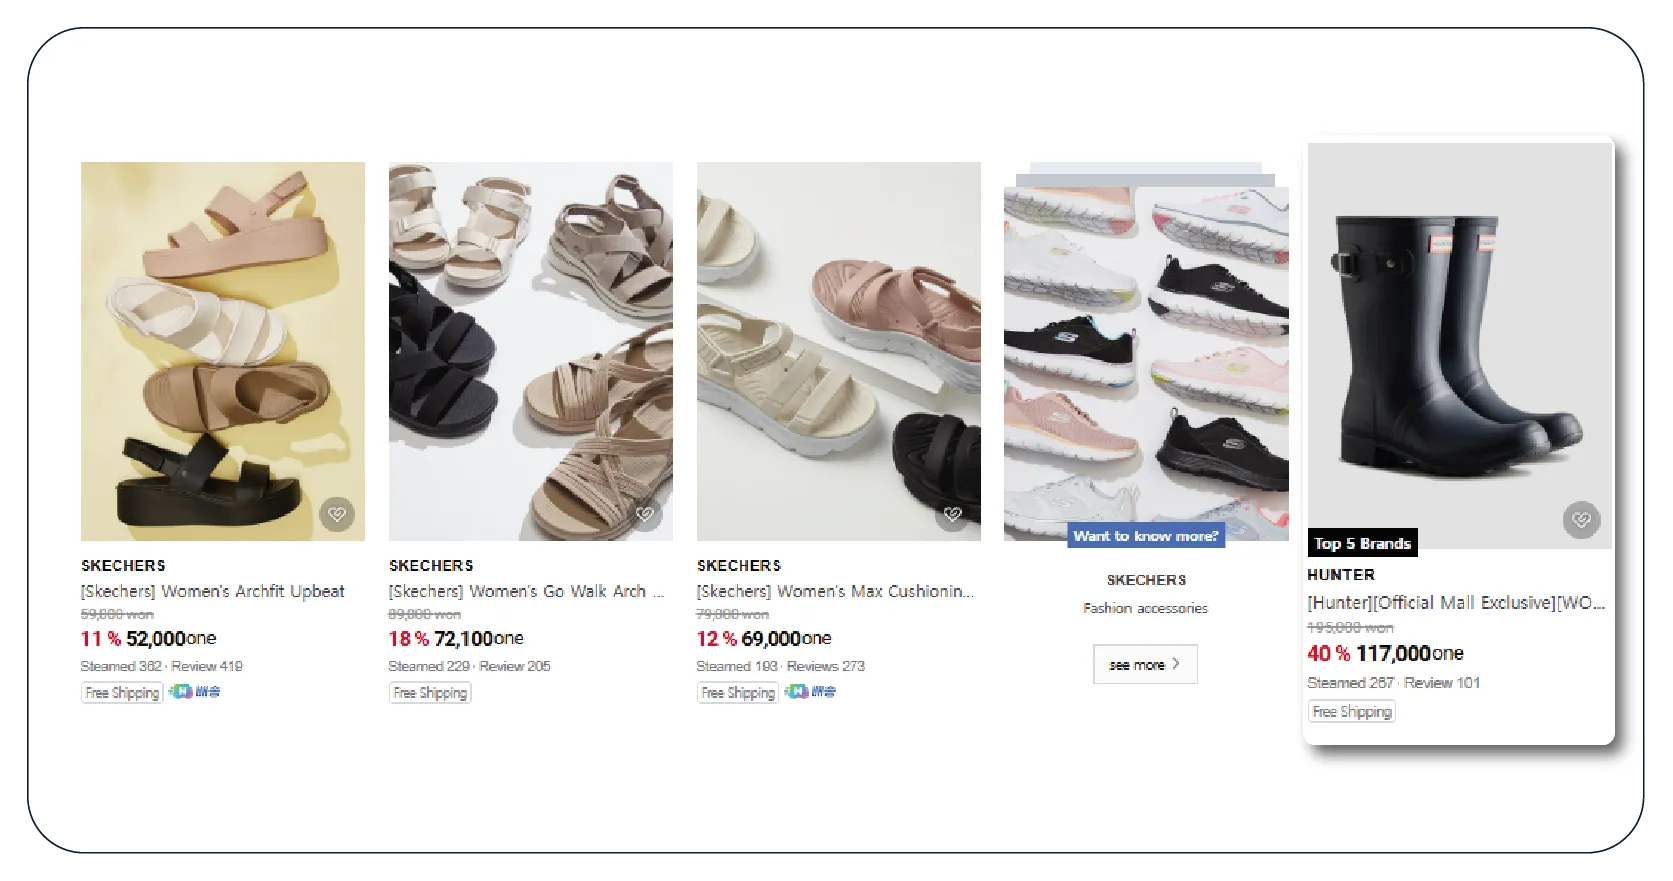Click the HUNTER brand name
Screen dimensions: 1673x881
coord(1340,574)
